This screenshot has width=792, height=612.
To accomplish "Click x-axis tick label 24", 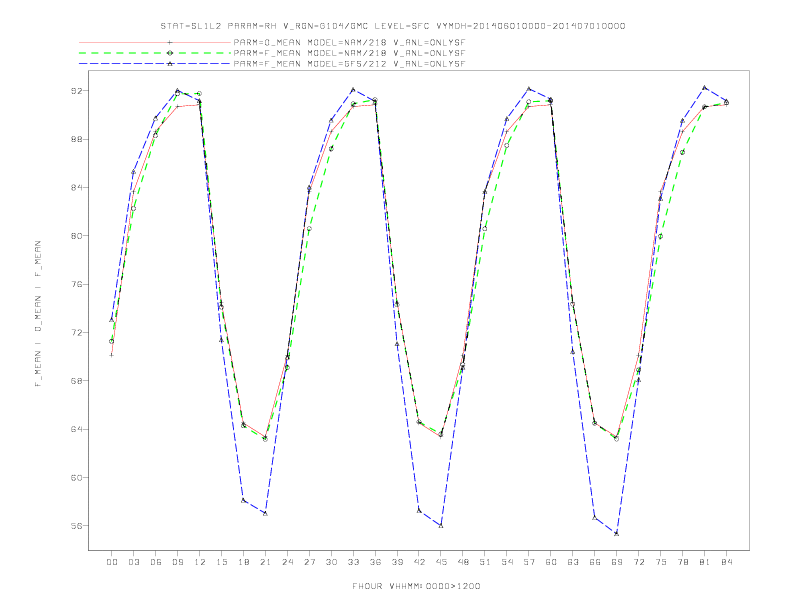I will coord(287,562).
